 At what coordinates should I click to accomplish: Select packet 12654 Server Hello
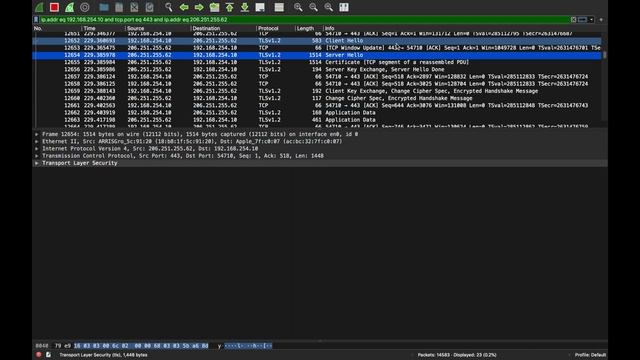317,55
